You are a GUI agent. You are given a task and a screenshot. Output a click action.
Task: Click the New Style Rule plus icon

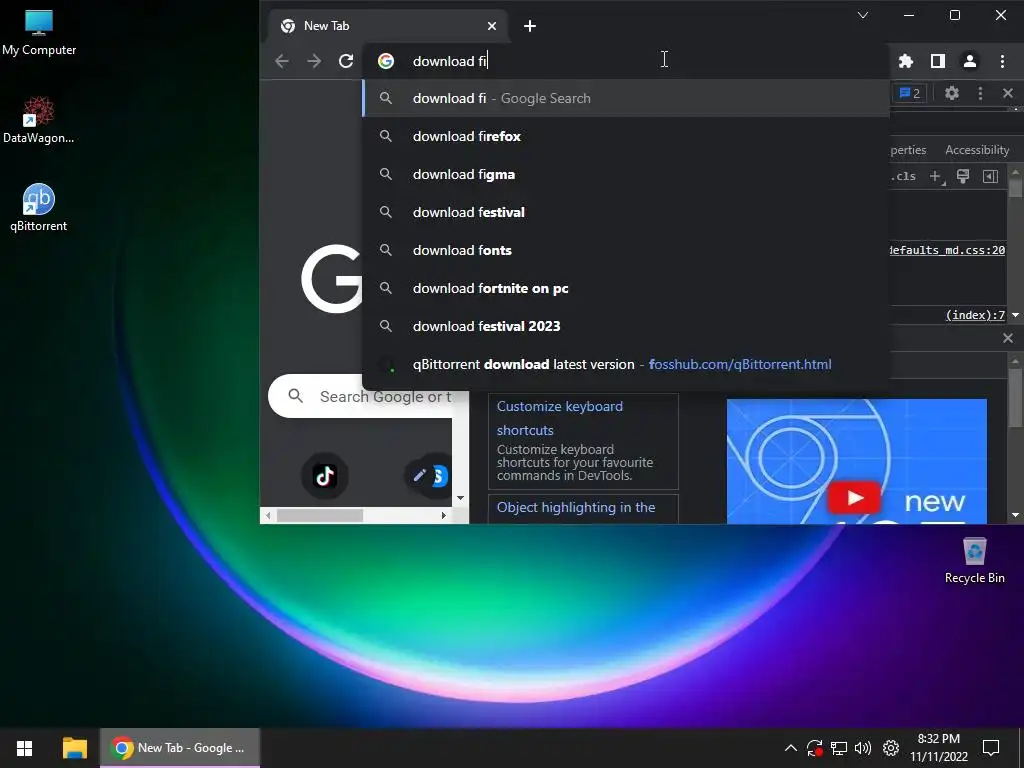click(936, 176)
